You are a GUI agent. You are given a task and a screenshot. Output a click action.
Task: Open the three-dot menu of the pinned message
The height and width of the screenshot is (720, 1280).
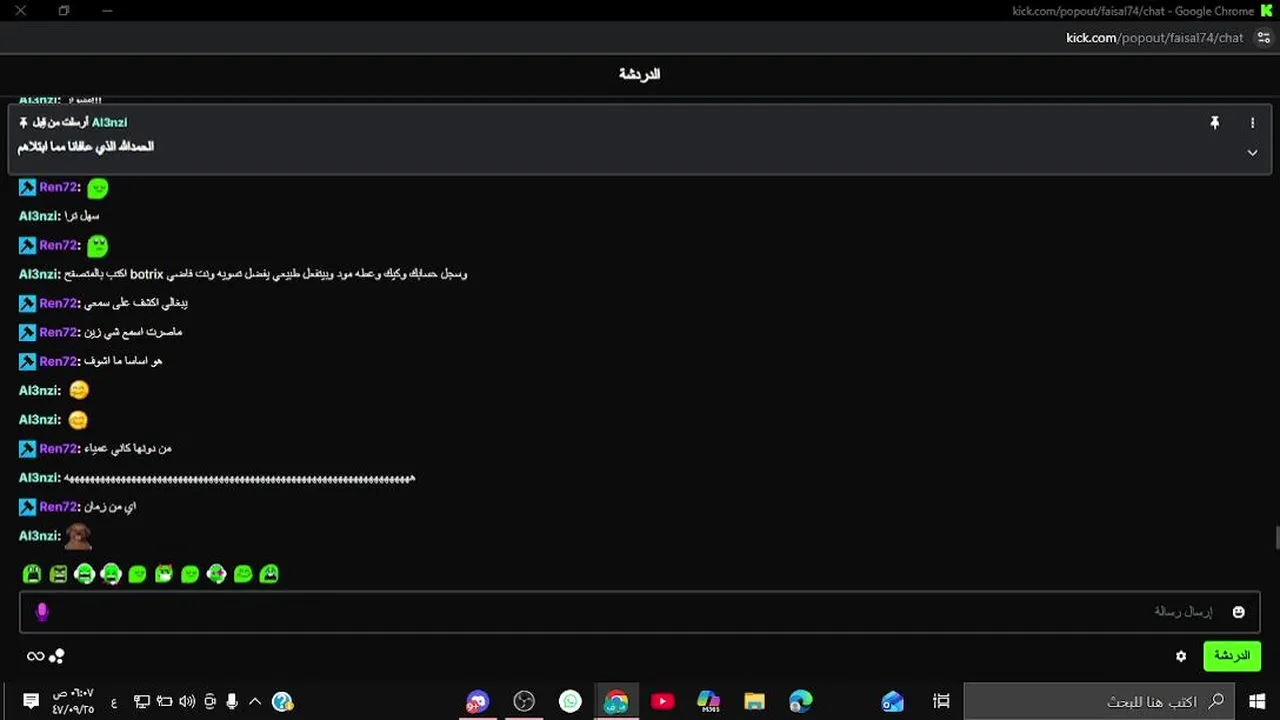click(x=1252, y=123)
